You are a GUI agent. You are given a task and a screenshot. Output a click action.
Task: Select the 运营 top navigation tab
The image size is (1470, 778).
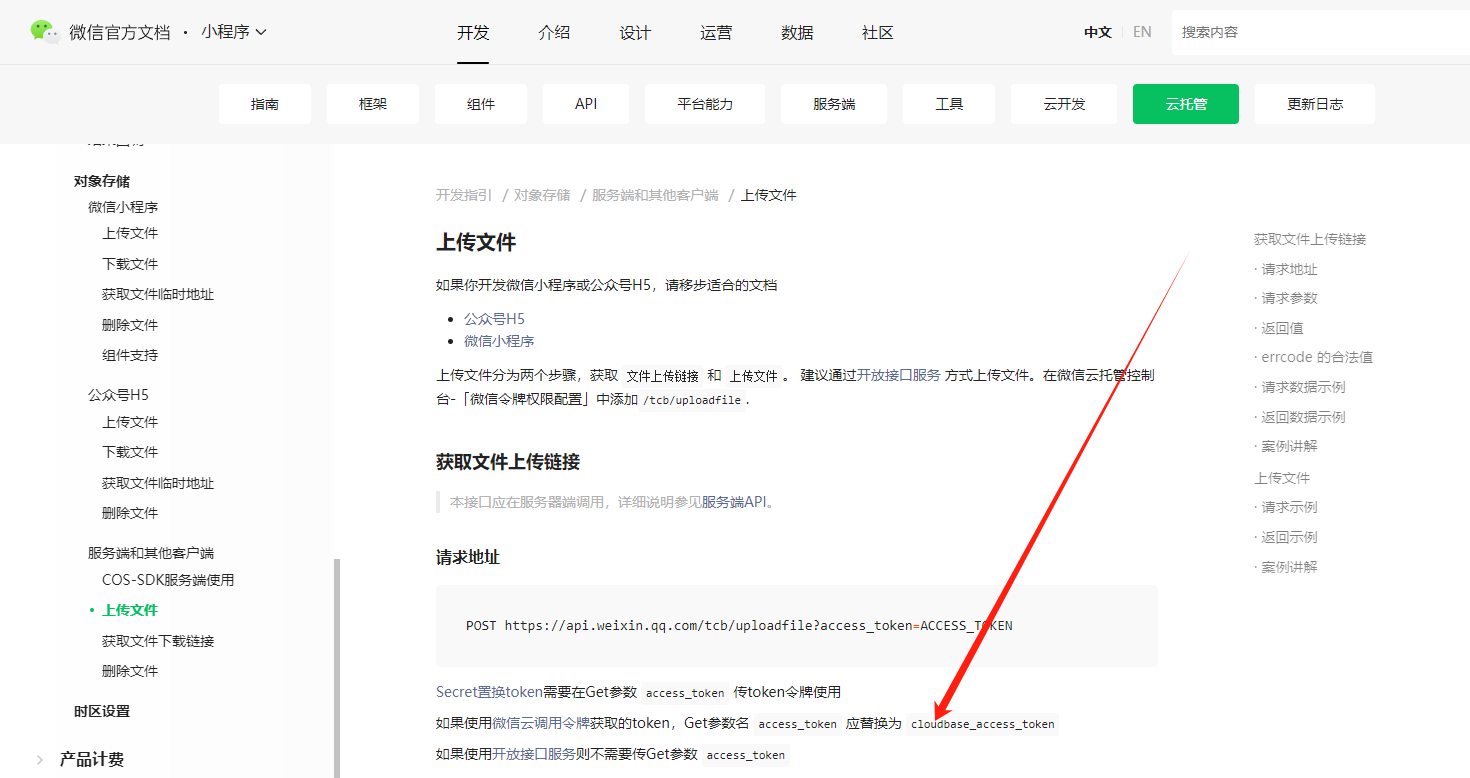tap(716, 32)
